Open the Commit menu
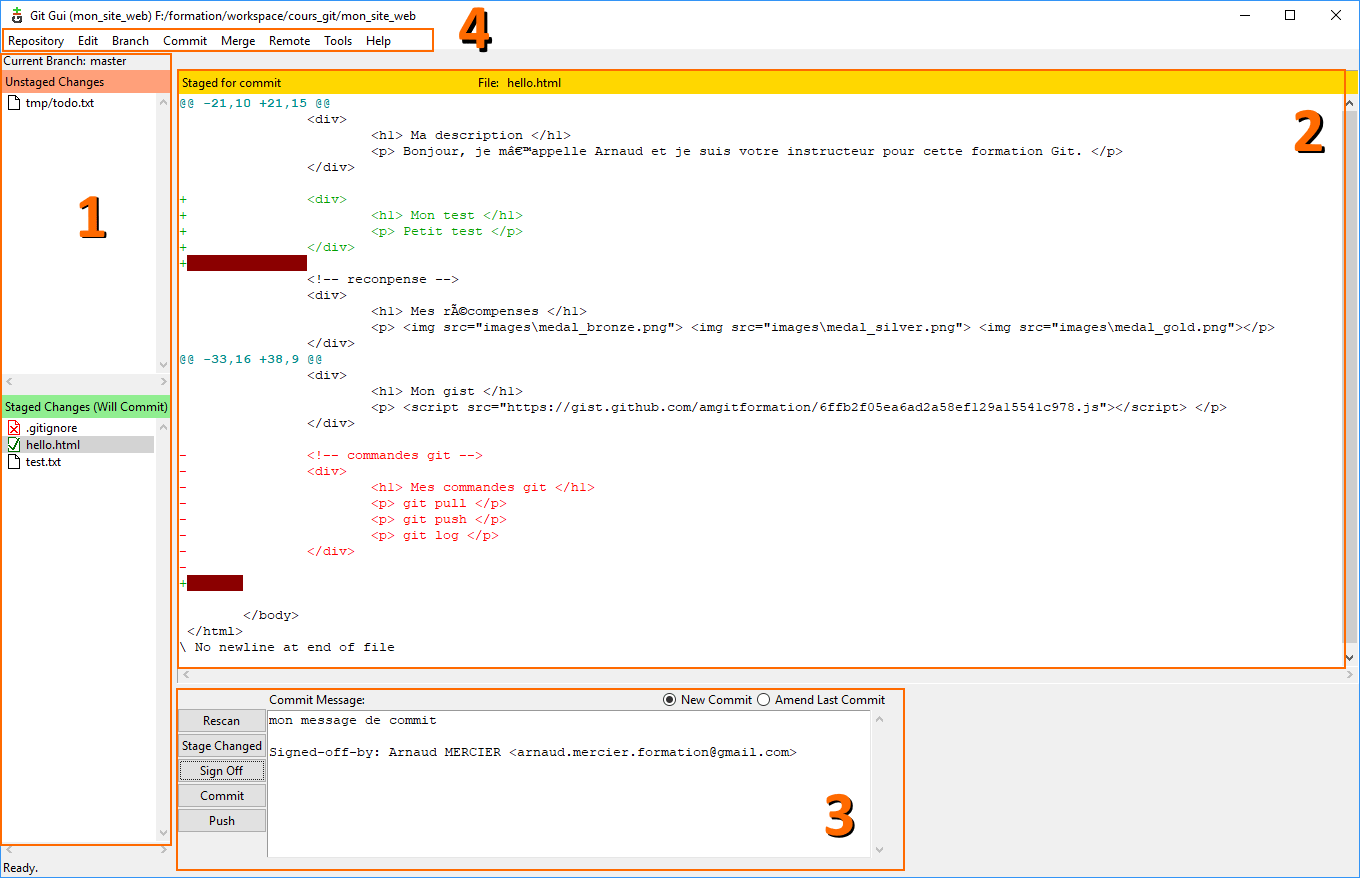Screen dimensions: 1360x878 click(184, 41)
